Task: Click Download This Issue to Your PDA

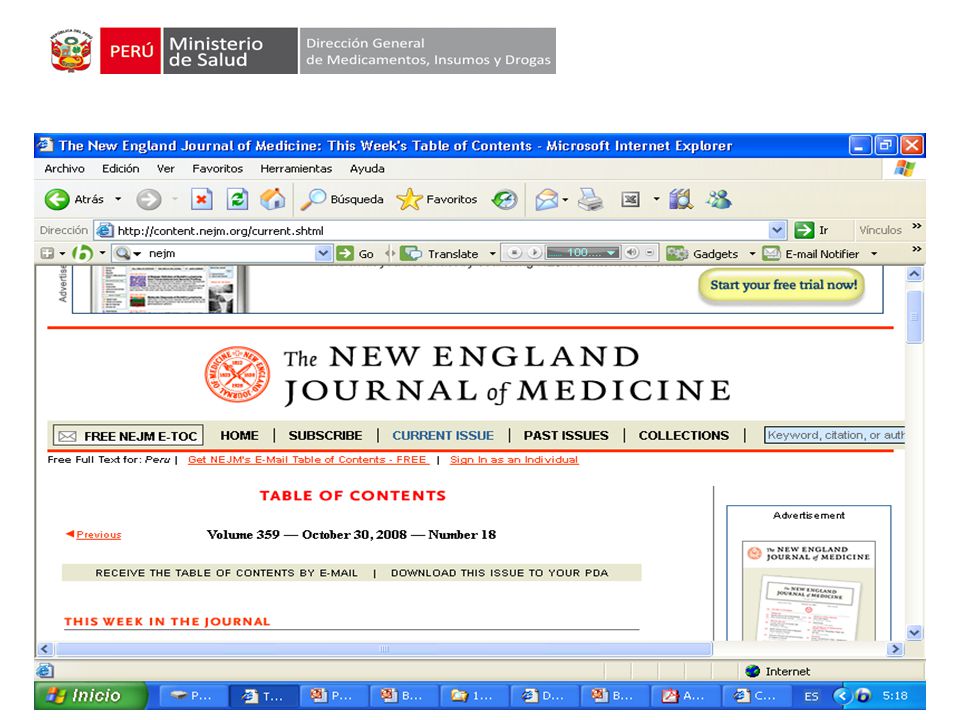Action: pyautogui.click(x=500, y=573)
